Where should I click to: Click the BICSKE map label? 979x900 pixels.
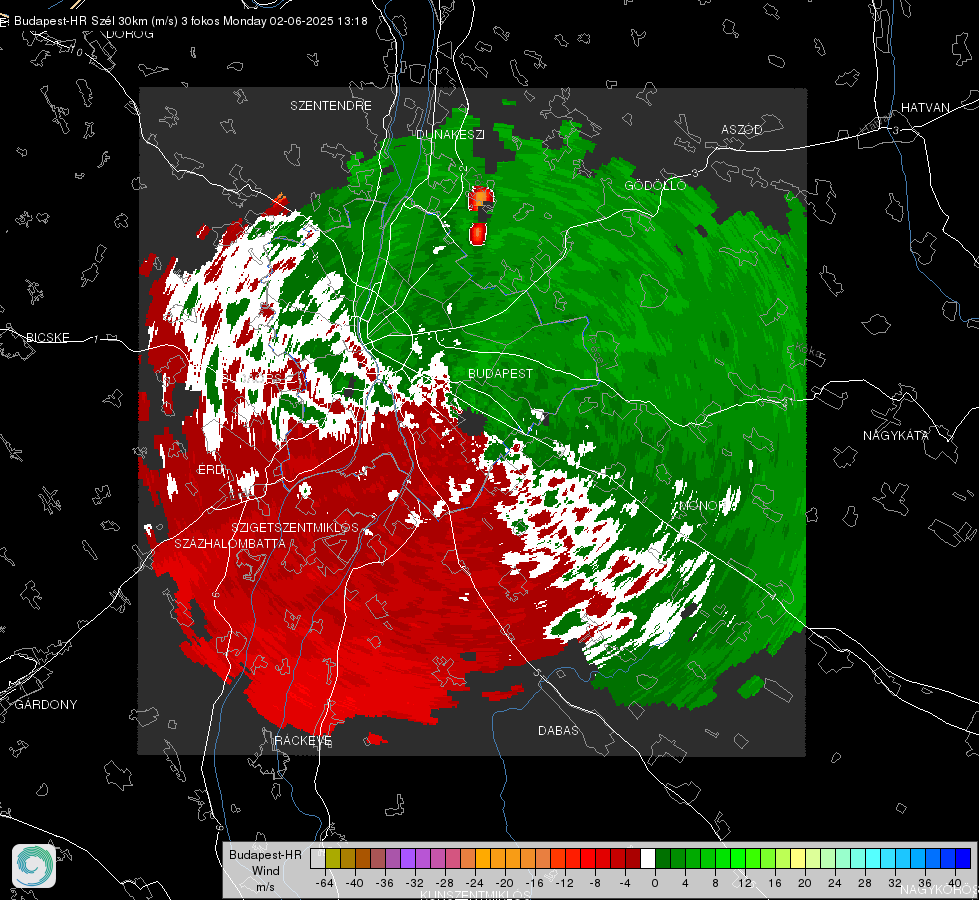coord(47,337)
